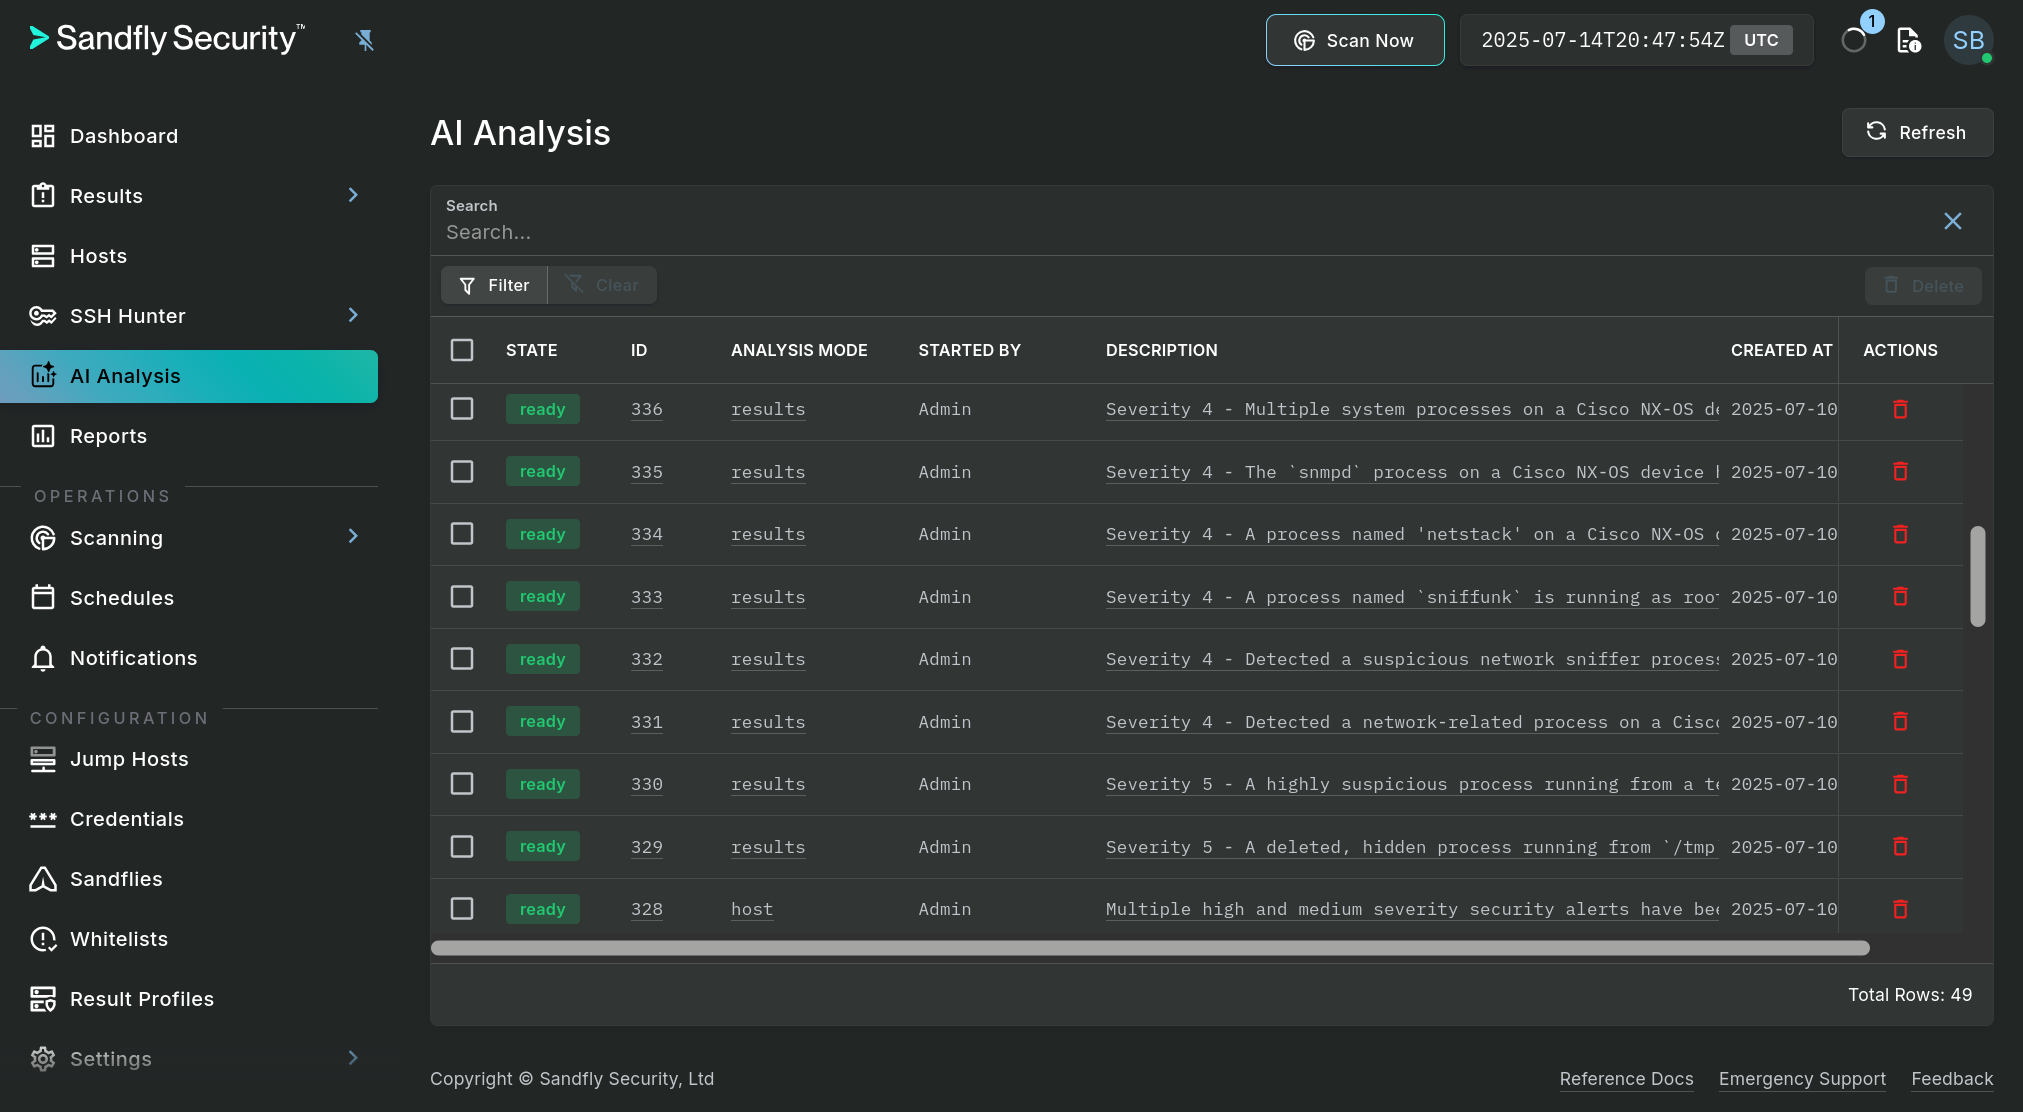Select the checkbox for row 333
2023x1112 pixels.
(x=462, y=596)
